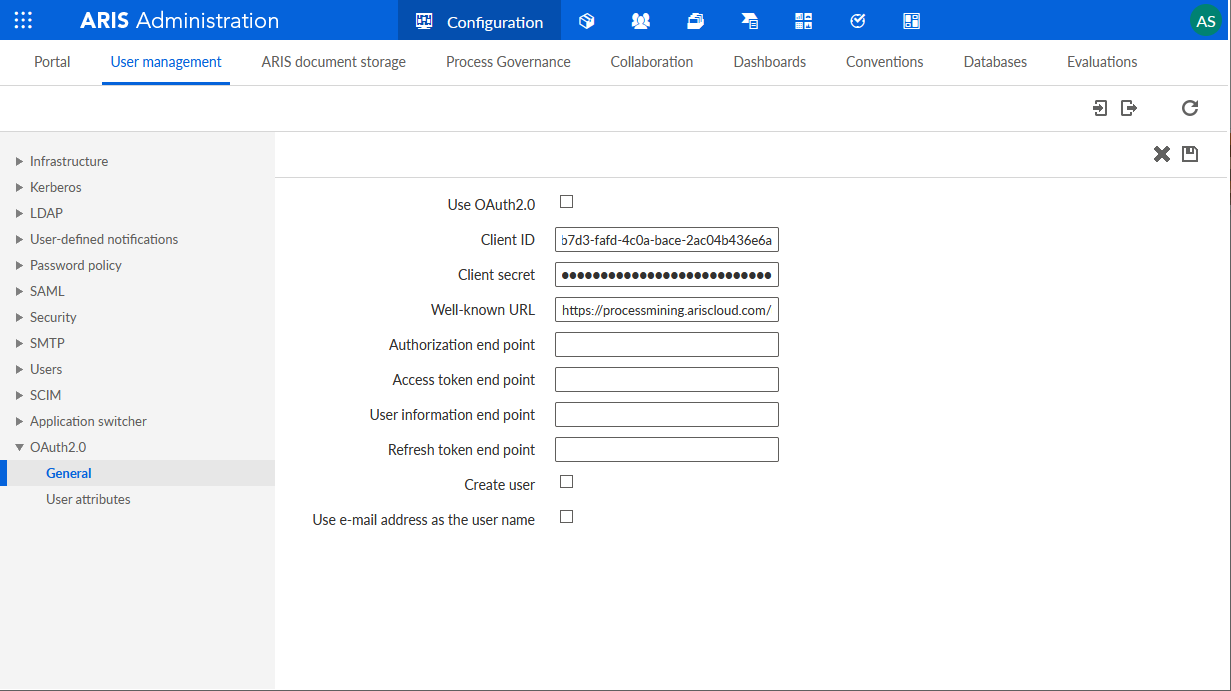
Task: Open the user group icon in header
Action: [x=641, y=20]
